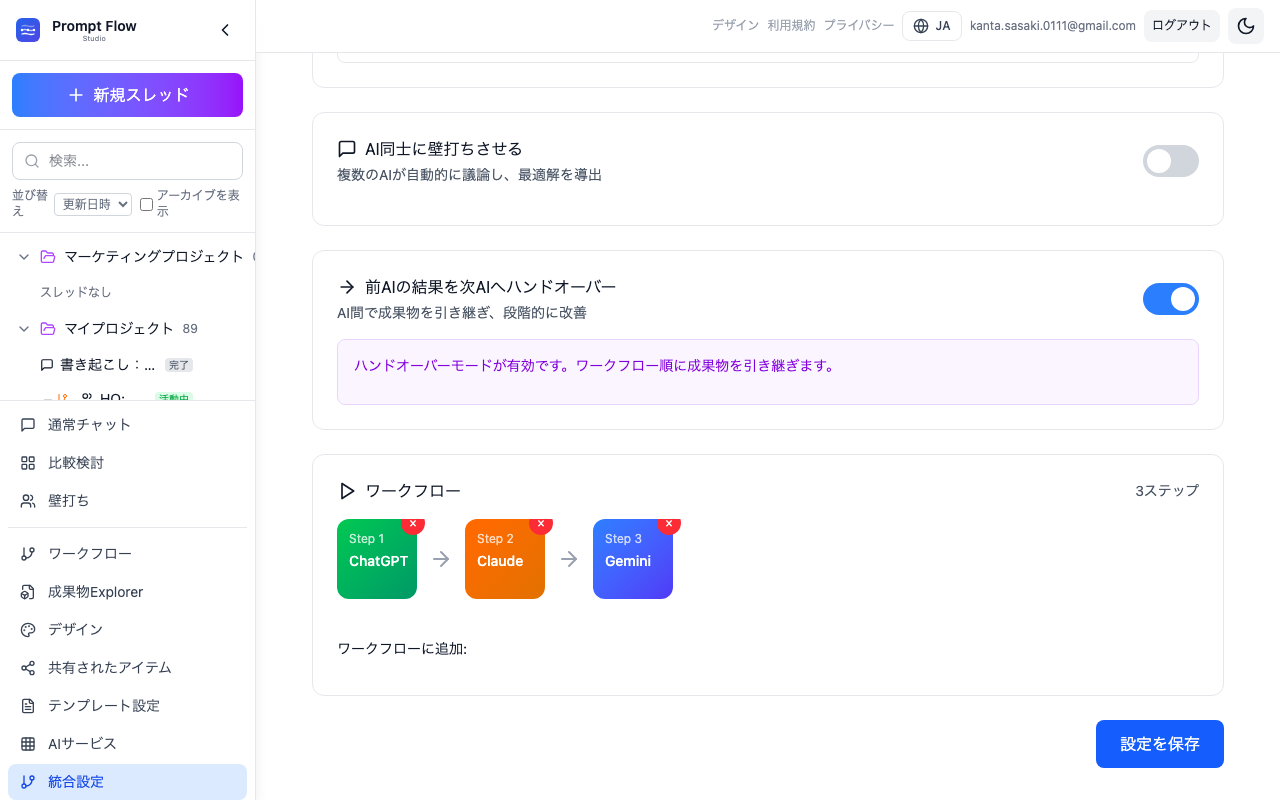Viewport: 1280px width, 800px height.
Task: Click the globe icon in the header
Action: [x=921, y=26]
